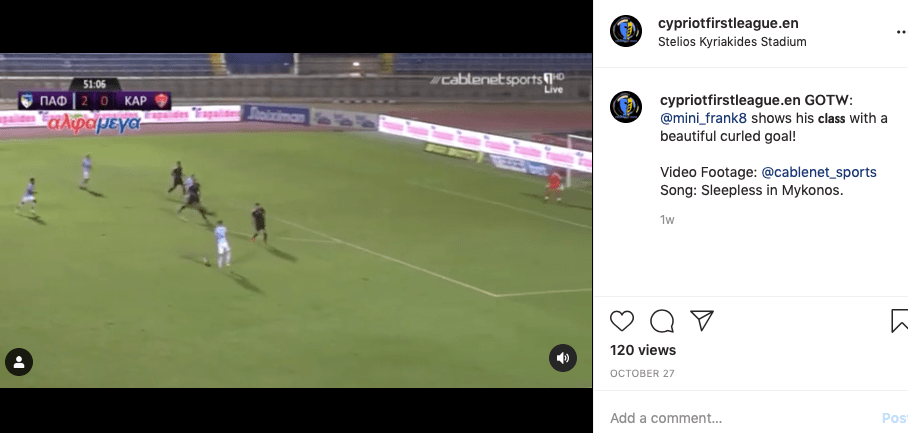Screen dimensions: 908x433
Task: Click the caption's cypriotfirstleague.en username
Action: pos(730,100)
